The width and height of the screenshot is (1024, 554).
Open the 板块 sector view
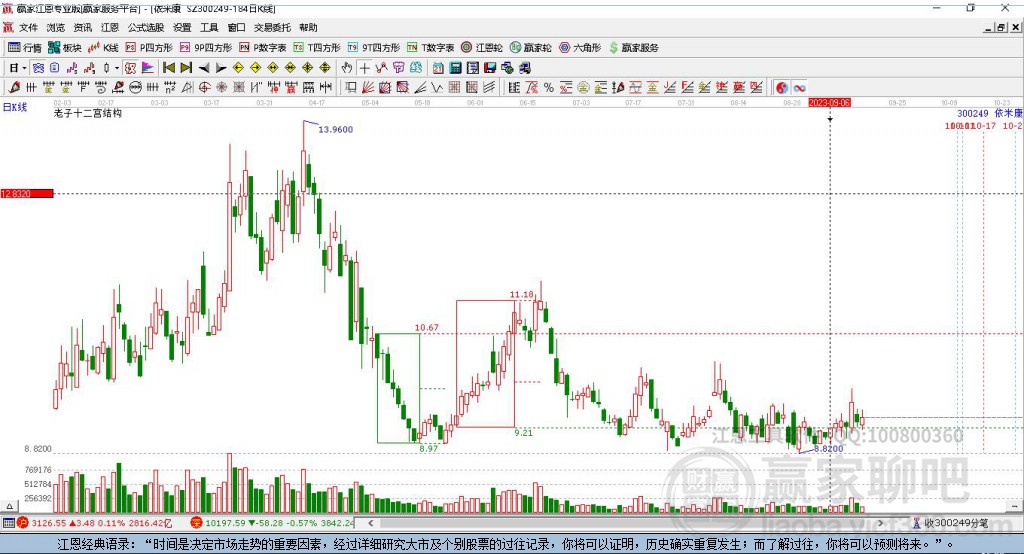65,48
